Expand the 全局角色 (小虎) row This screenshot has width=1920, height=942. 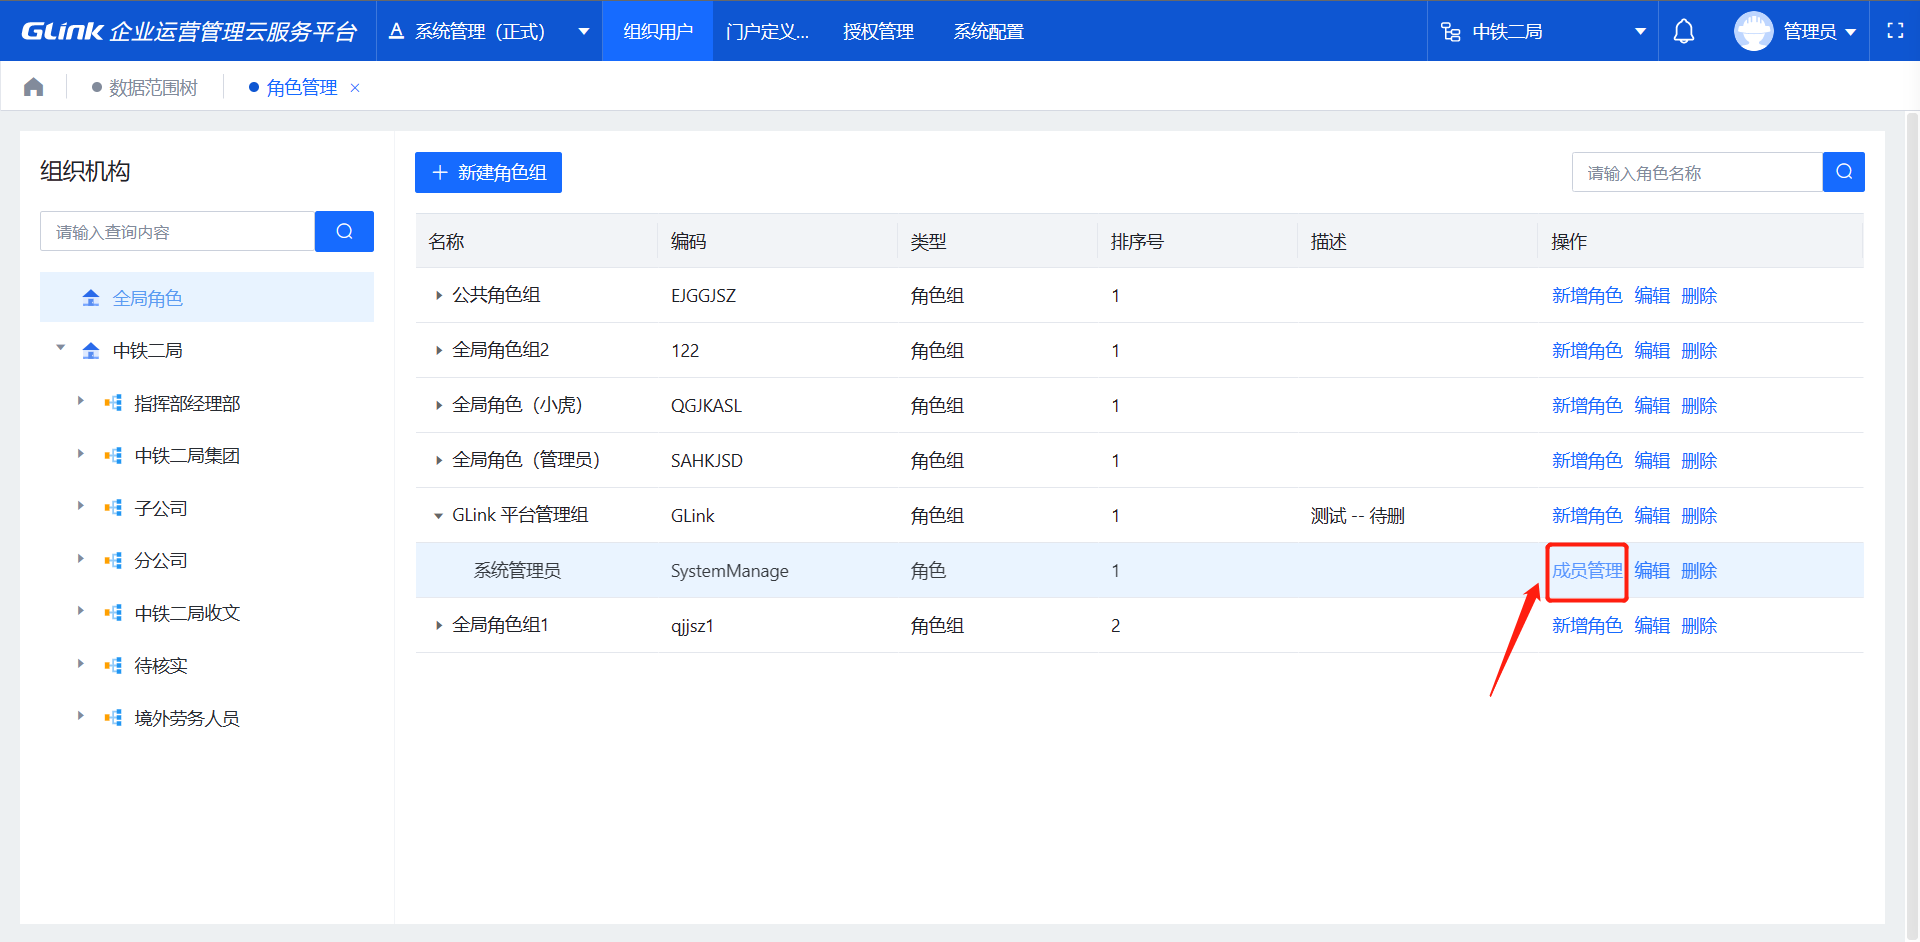tap(438, 405)
